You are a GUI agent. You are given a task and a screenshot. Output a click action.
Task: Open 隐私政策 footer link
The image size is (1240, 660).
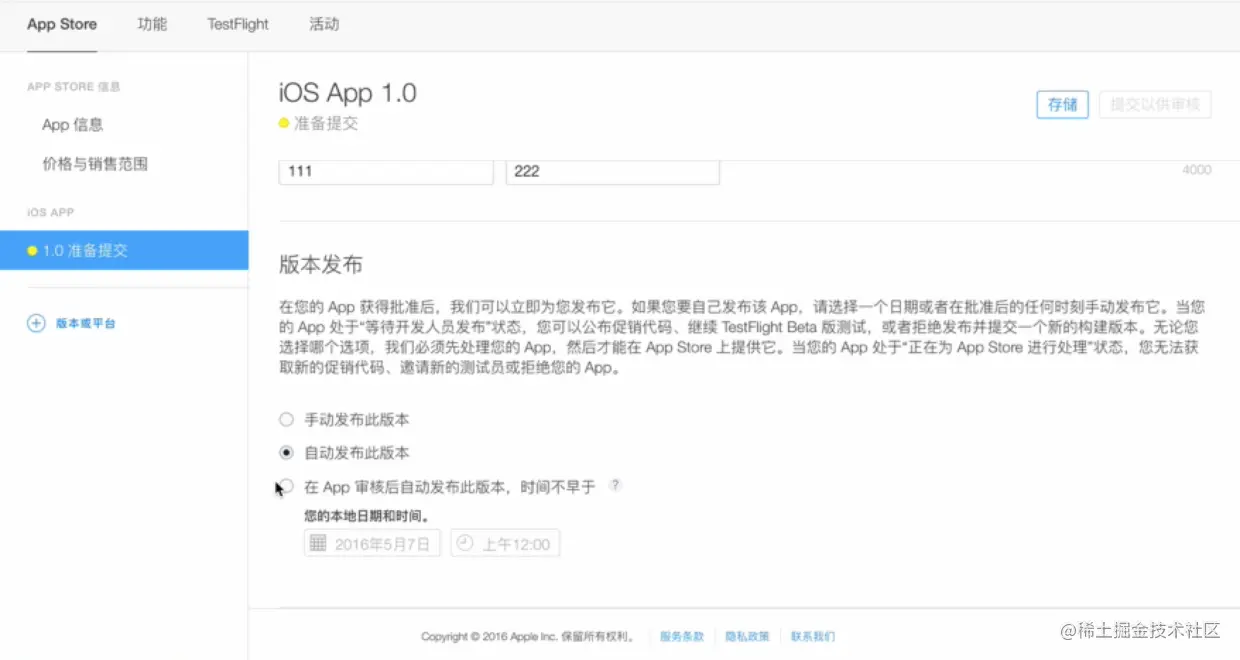tap(747, 636)
